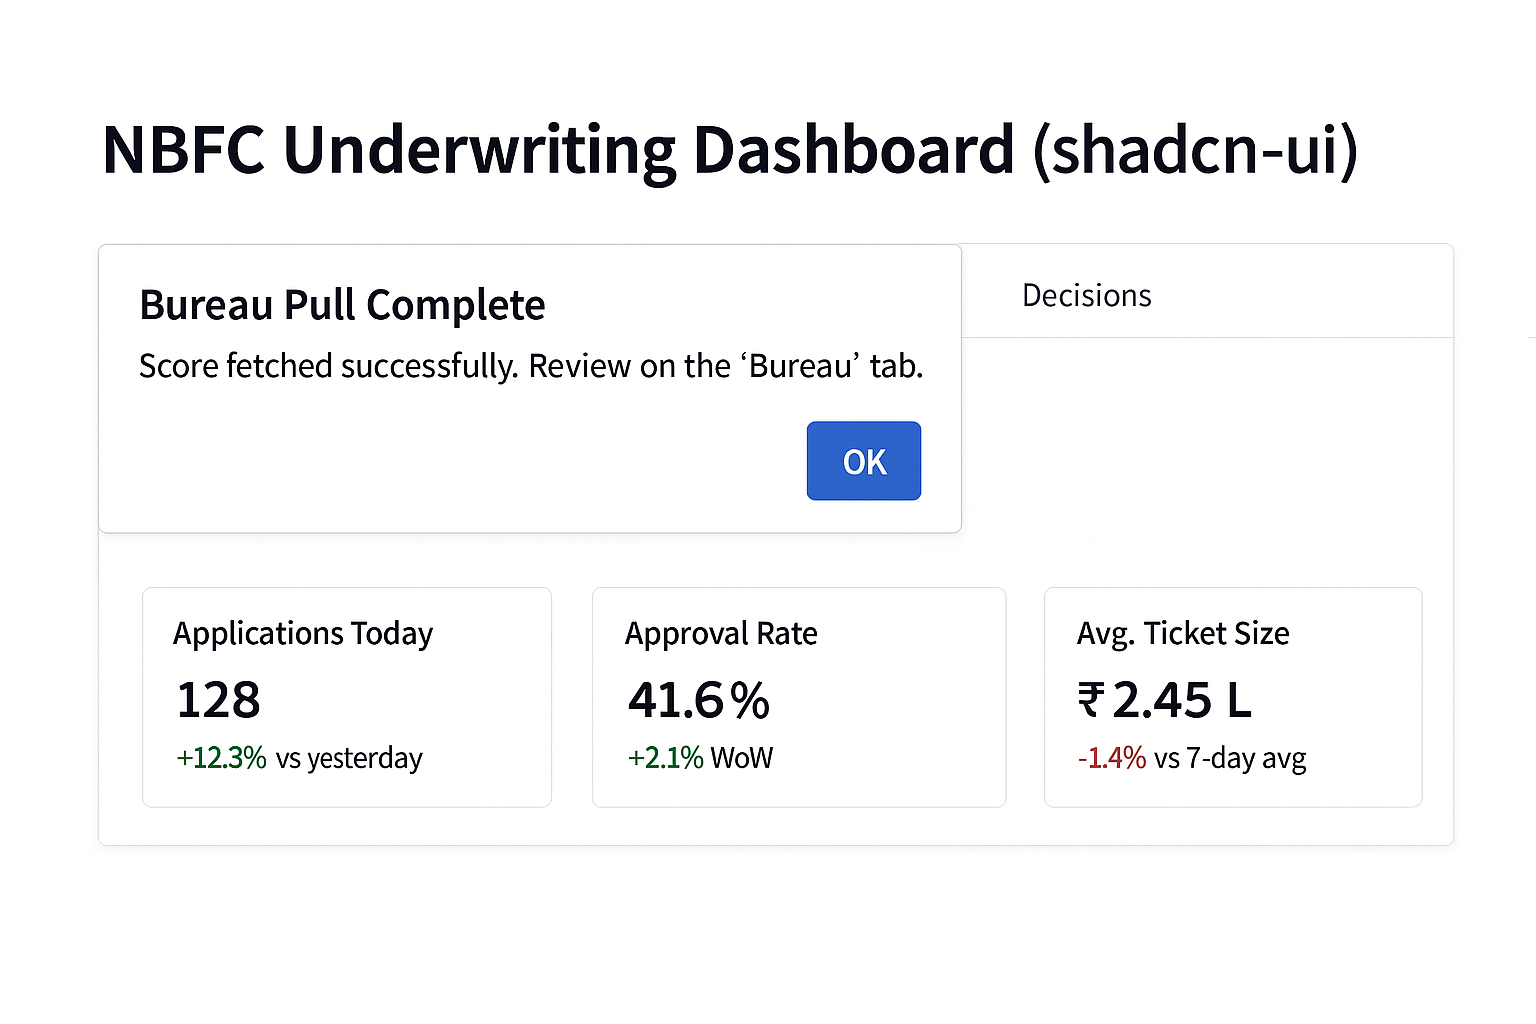Click the 'Bureau Pull Complete' dialog title

coord(342,306)
